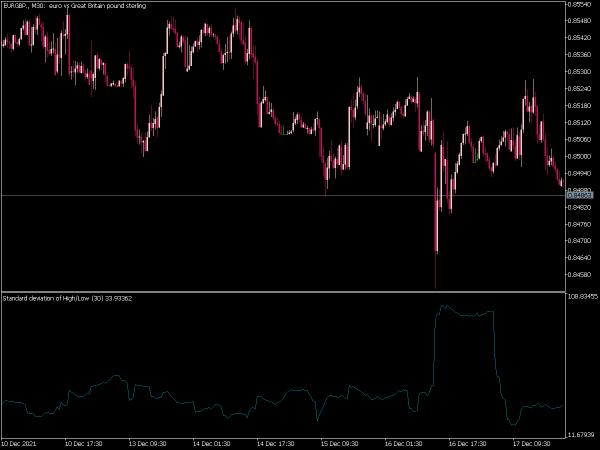Click the EURGBP M30 chart title text
600x450 pixels.
point(75,6)
